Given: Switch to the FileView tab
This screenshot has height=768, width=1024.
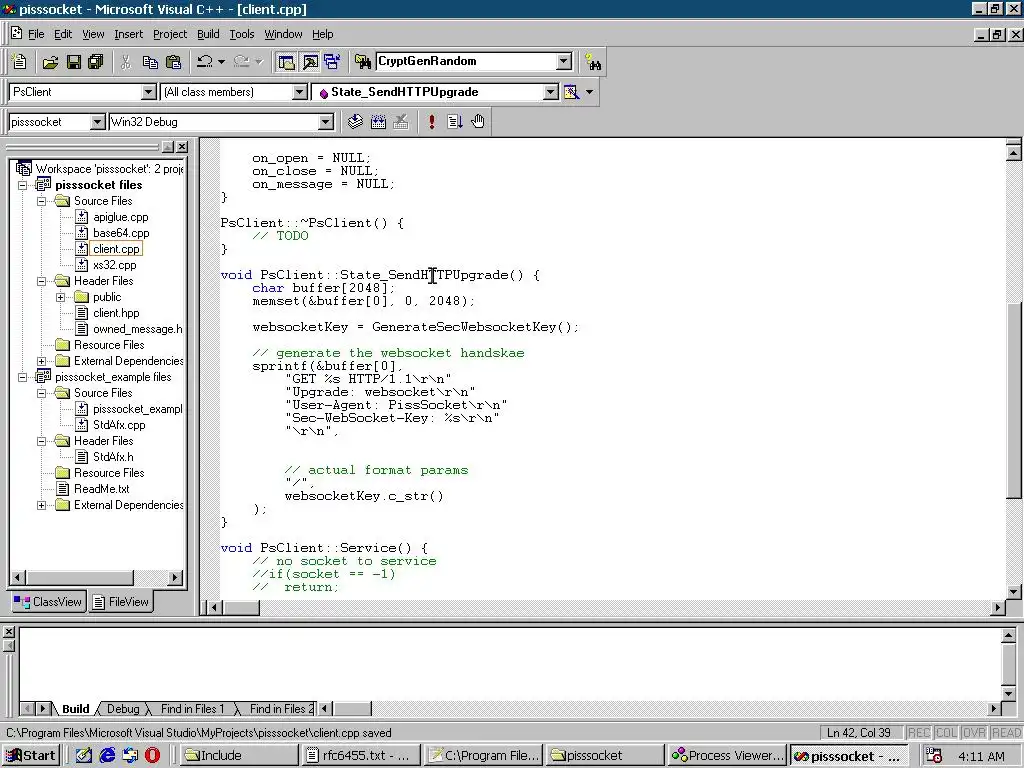Looking at the screenshot, I should [x=121, y=601].
